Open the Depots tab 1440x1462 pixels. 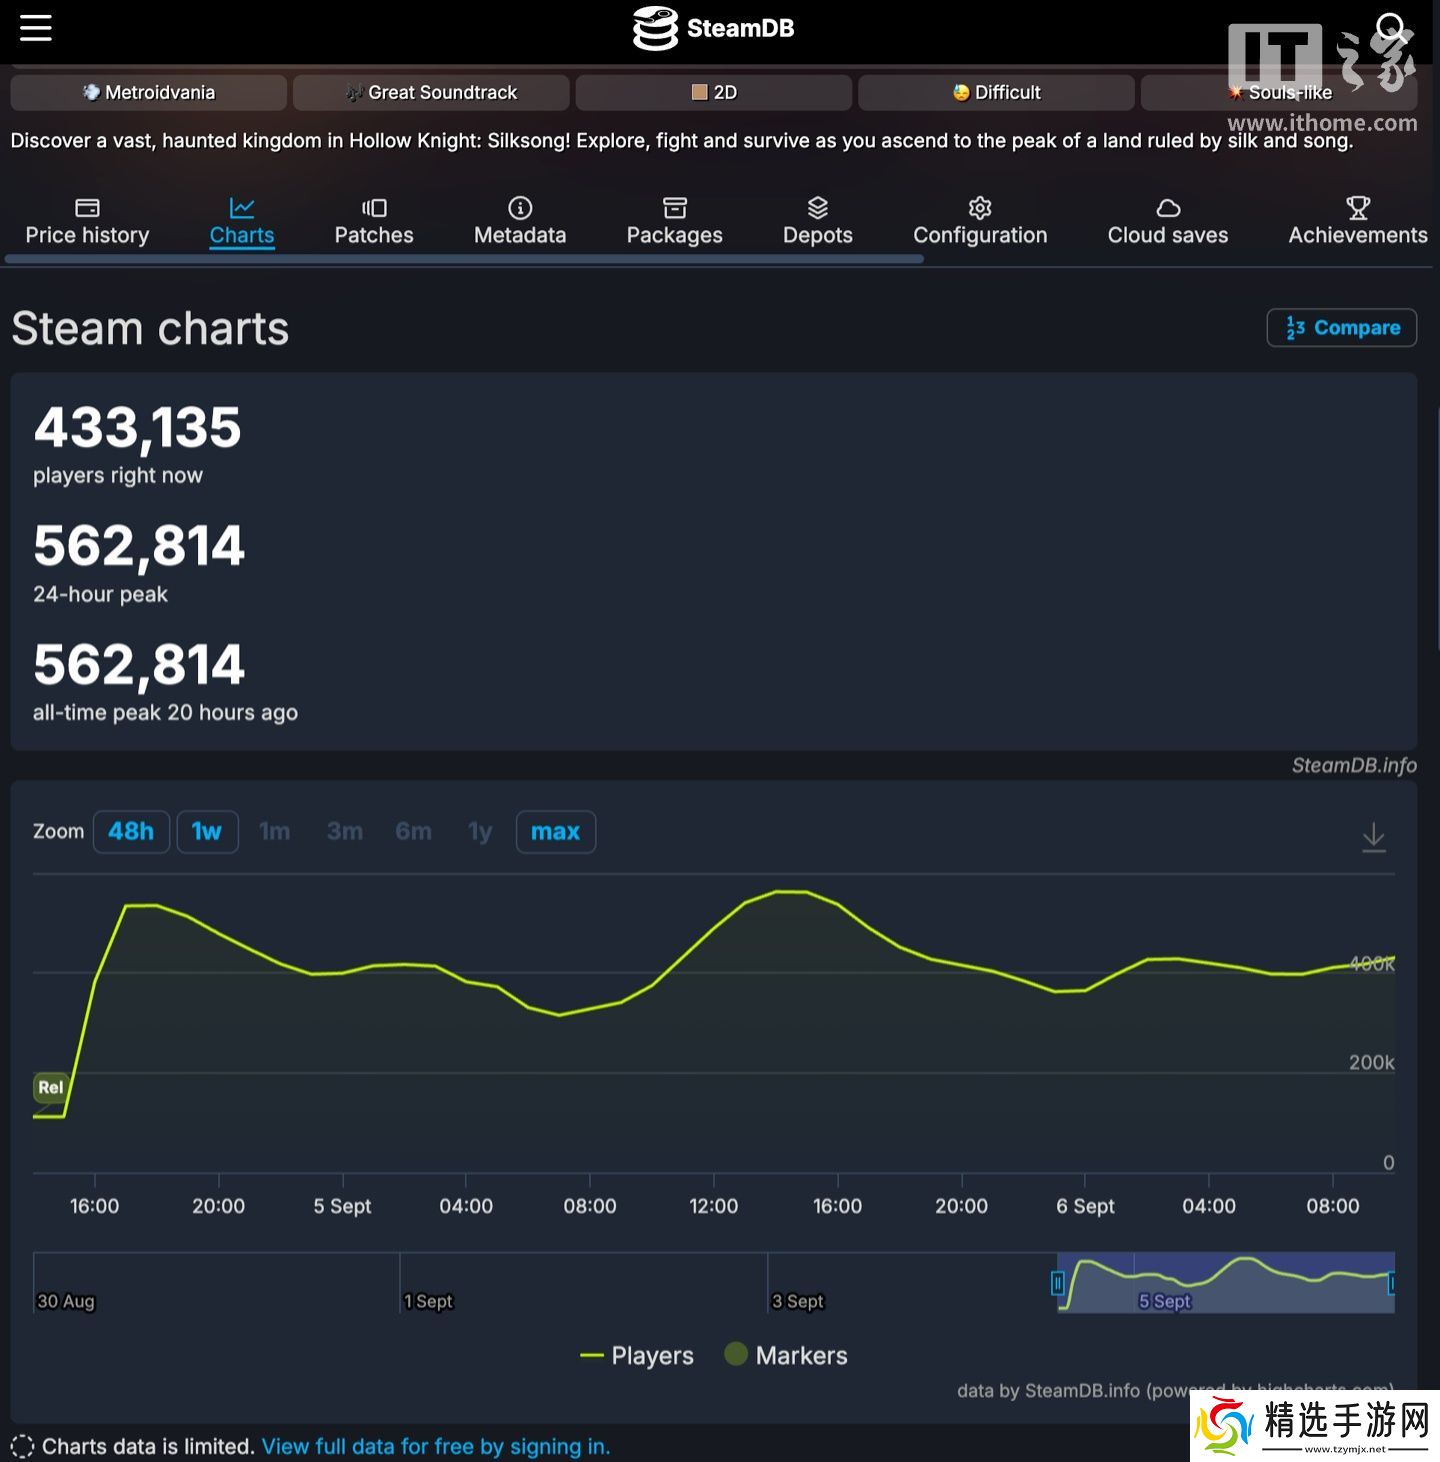pos(817,221)
